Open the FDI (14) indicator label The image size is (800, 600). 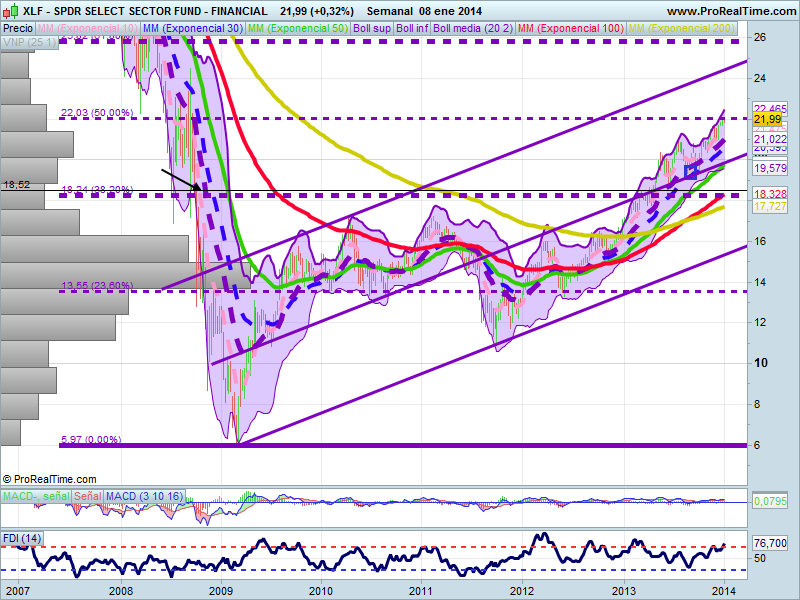click(x=22, y=538)
